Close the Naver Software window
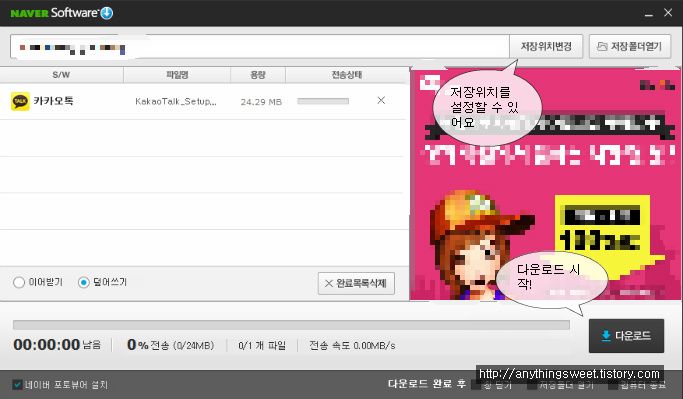This screenshot has height=399, width=683. coord(668,13)
